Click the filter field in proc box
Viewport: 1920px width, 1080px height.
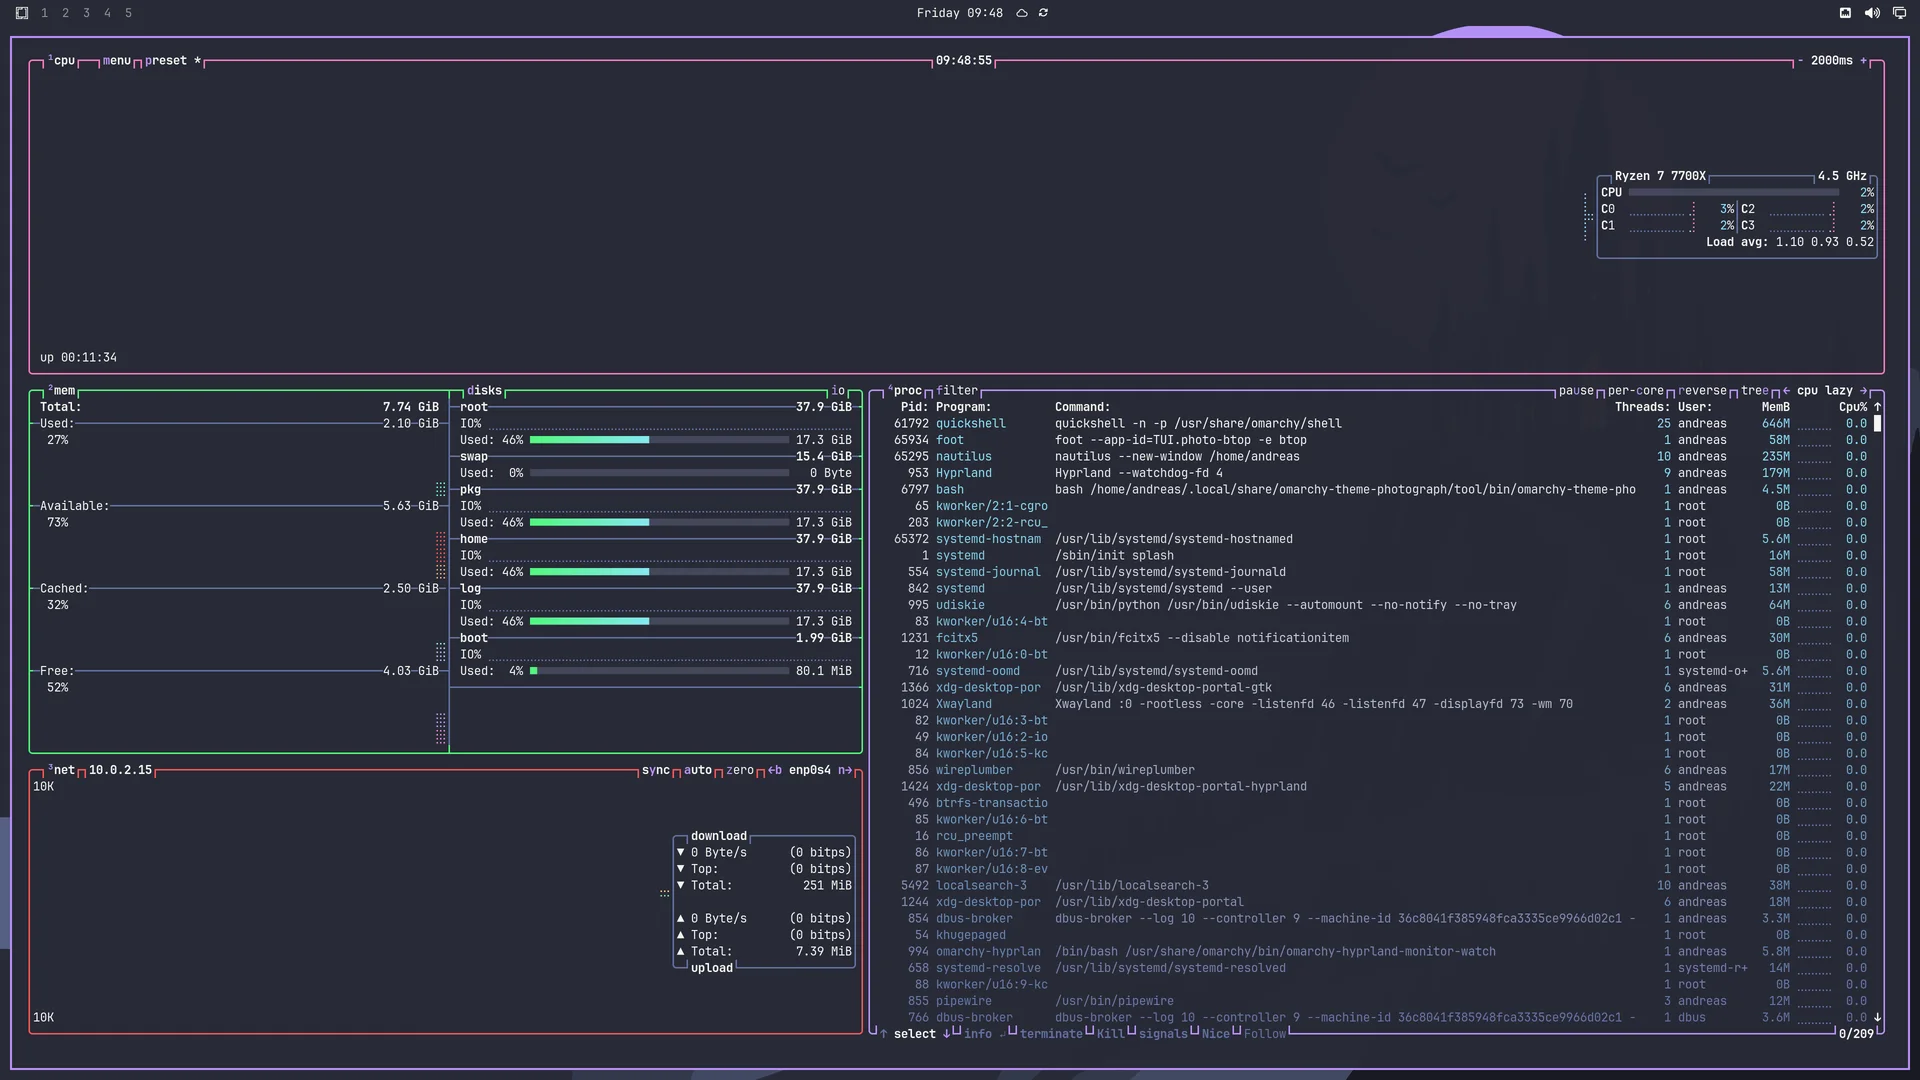click(x=957, y=391)
